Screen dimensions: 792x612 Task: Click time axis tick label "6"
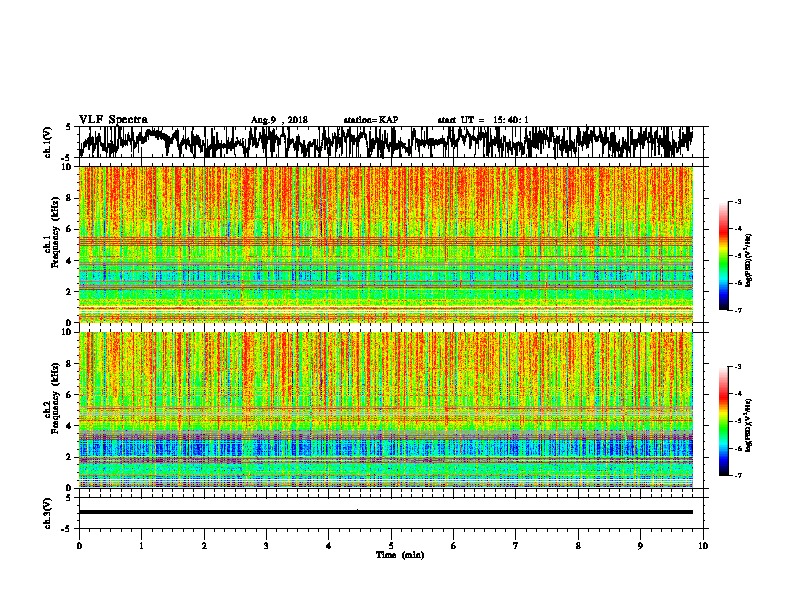pyautogui.click(x=454, y=546)
